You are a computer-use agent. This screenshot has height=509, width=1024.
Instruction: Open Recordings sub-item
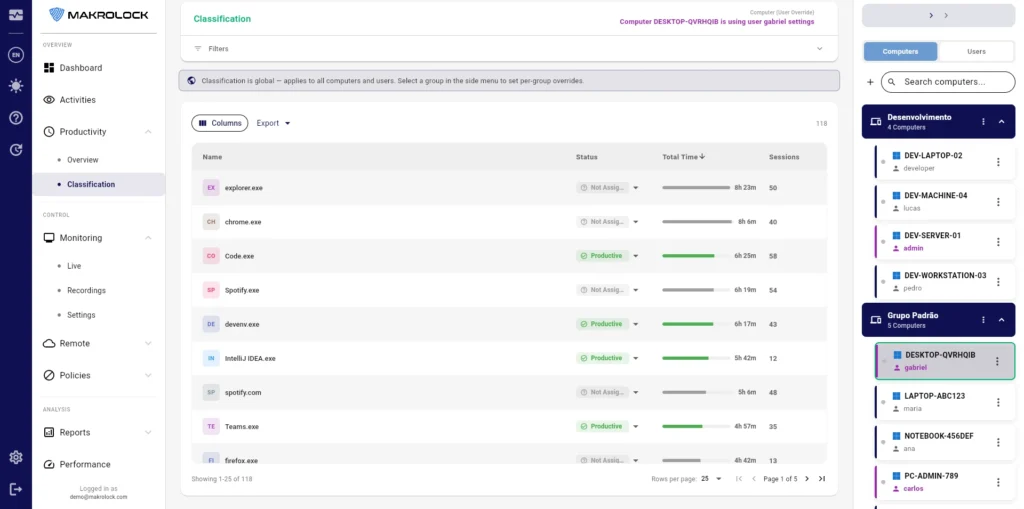click(x=86, y=290)
